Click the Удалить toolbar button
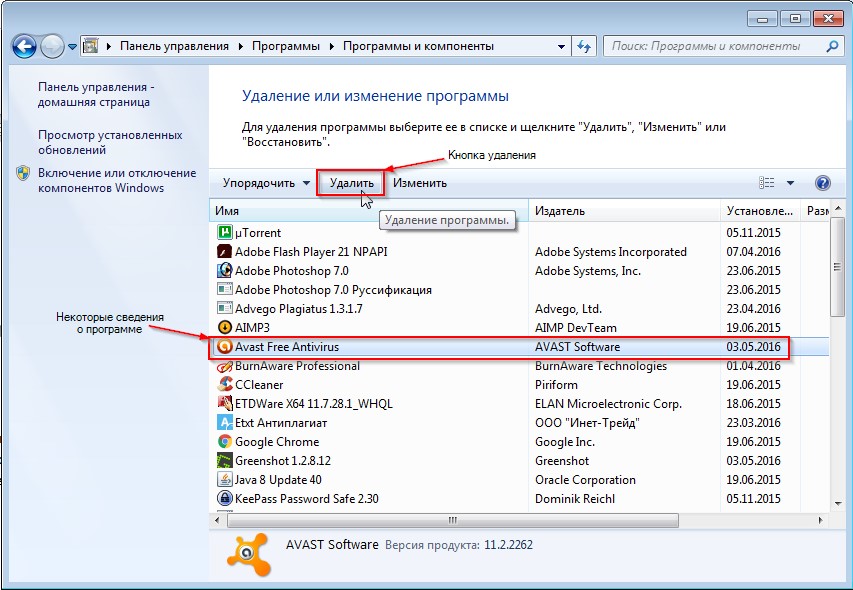 (351, 183)
